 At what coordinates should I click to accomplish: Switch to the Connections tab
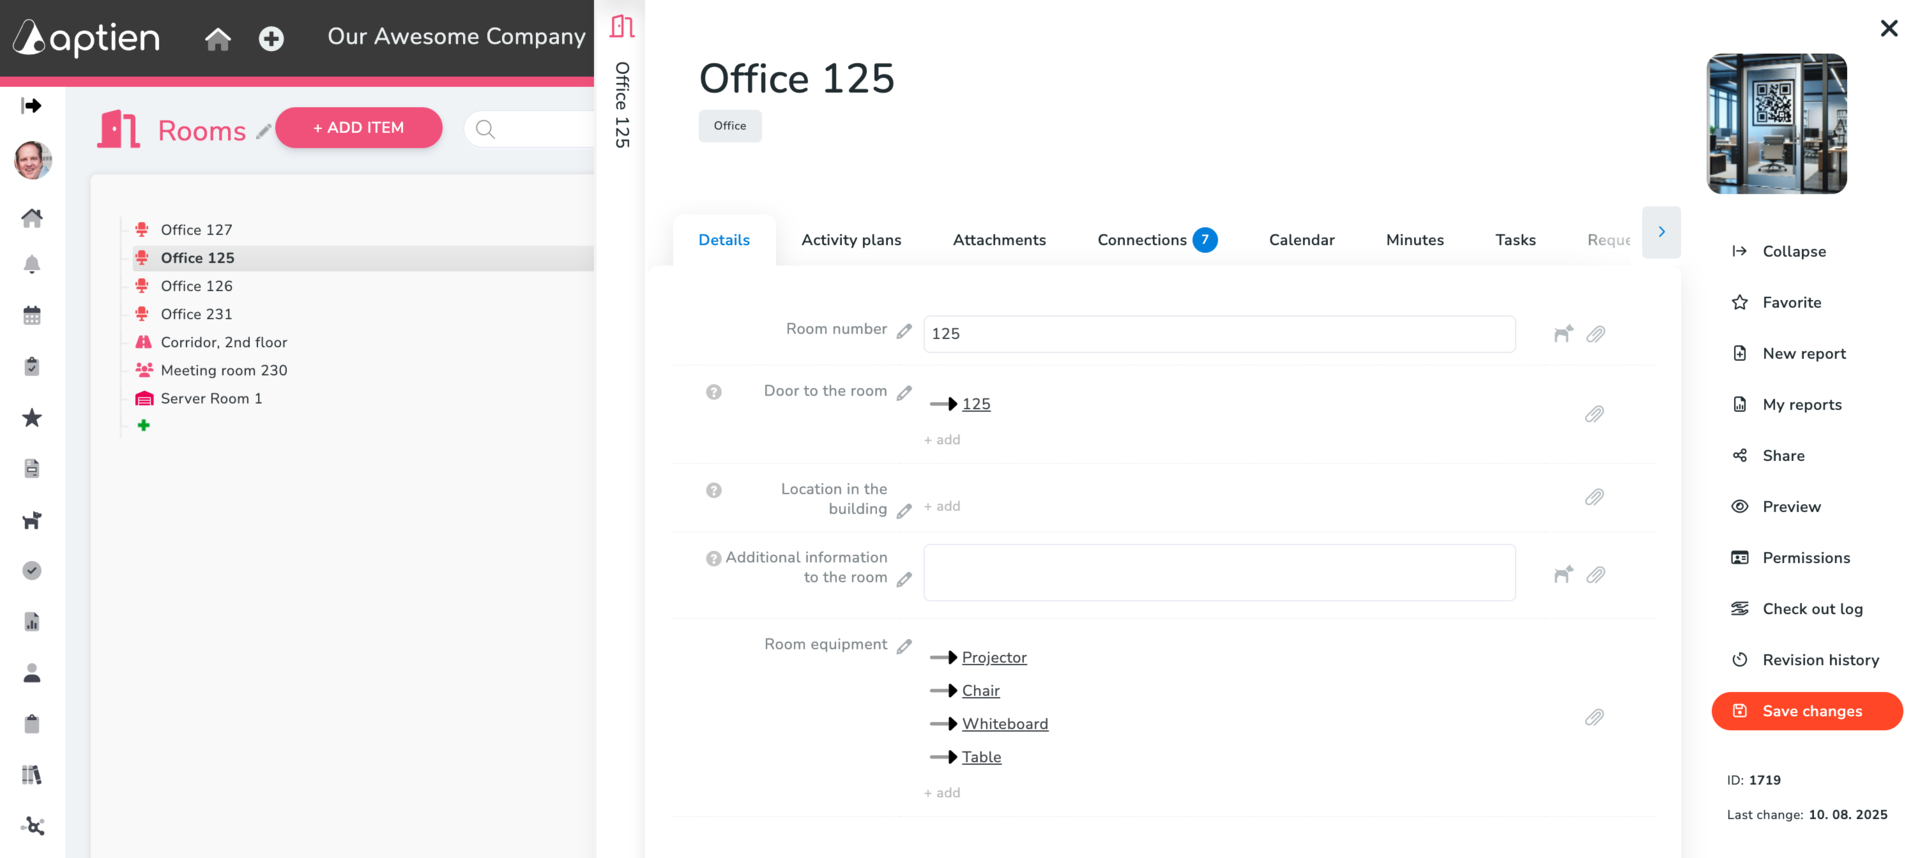pyautogui.click(x=1157, y=240)
